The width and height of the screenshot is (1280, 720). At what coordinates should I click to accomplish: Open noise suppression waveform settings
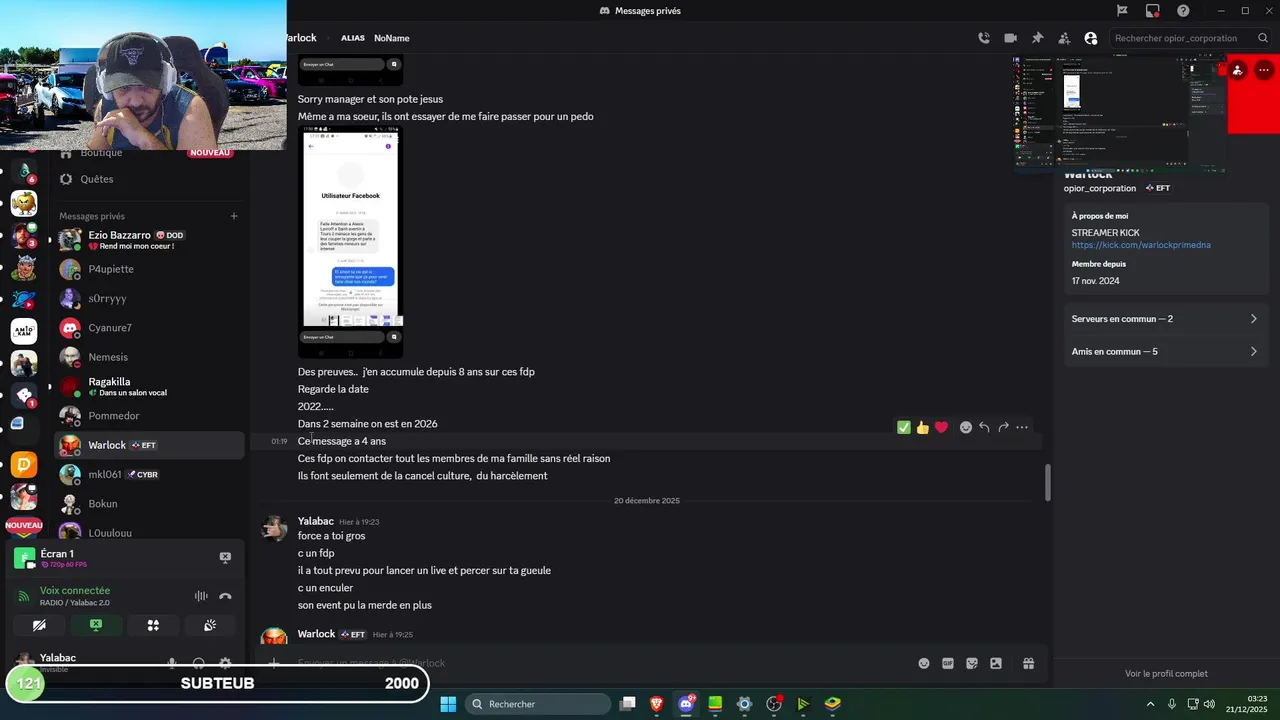coord(201,596)
